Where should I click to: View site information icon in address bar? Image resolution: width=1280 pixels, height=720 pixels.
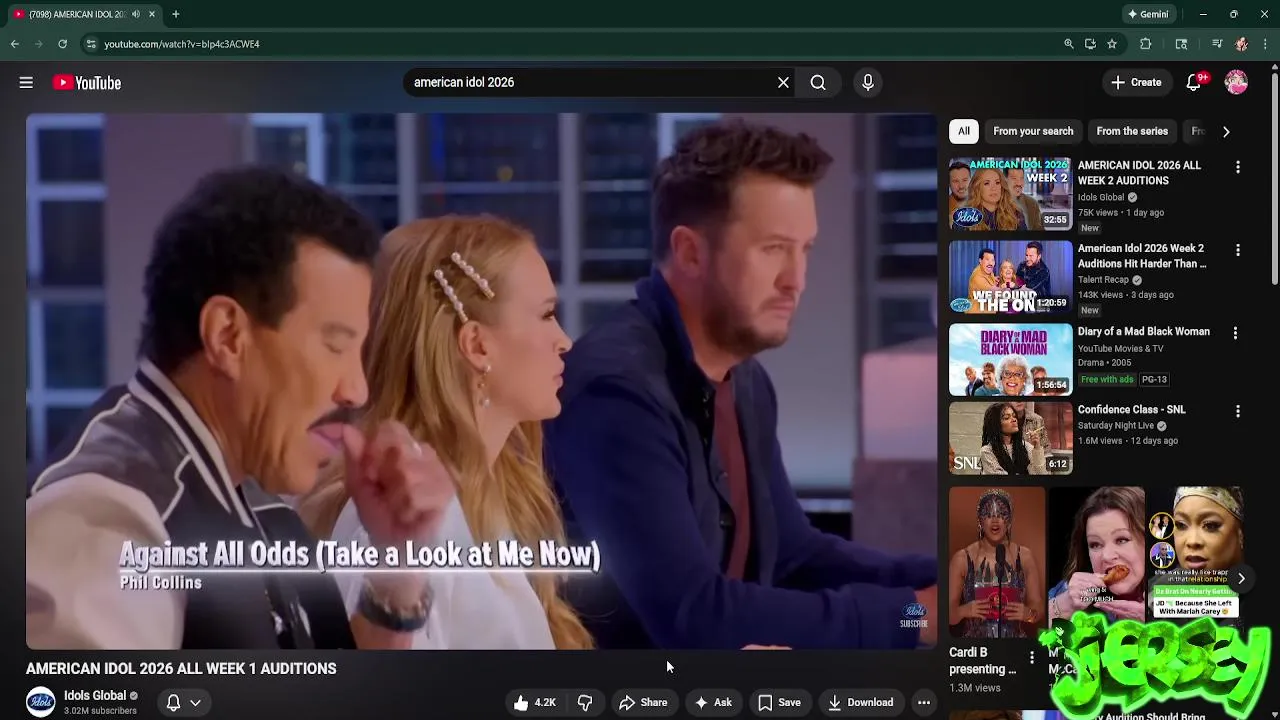coord(91,44)
